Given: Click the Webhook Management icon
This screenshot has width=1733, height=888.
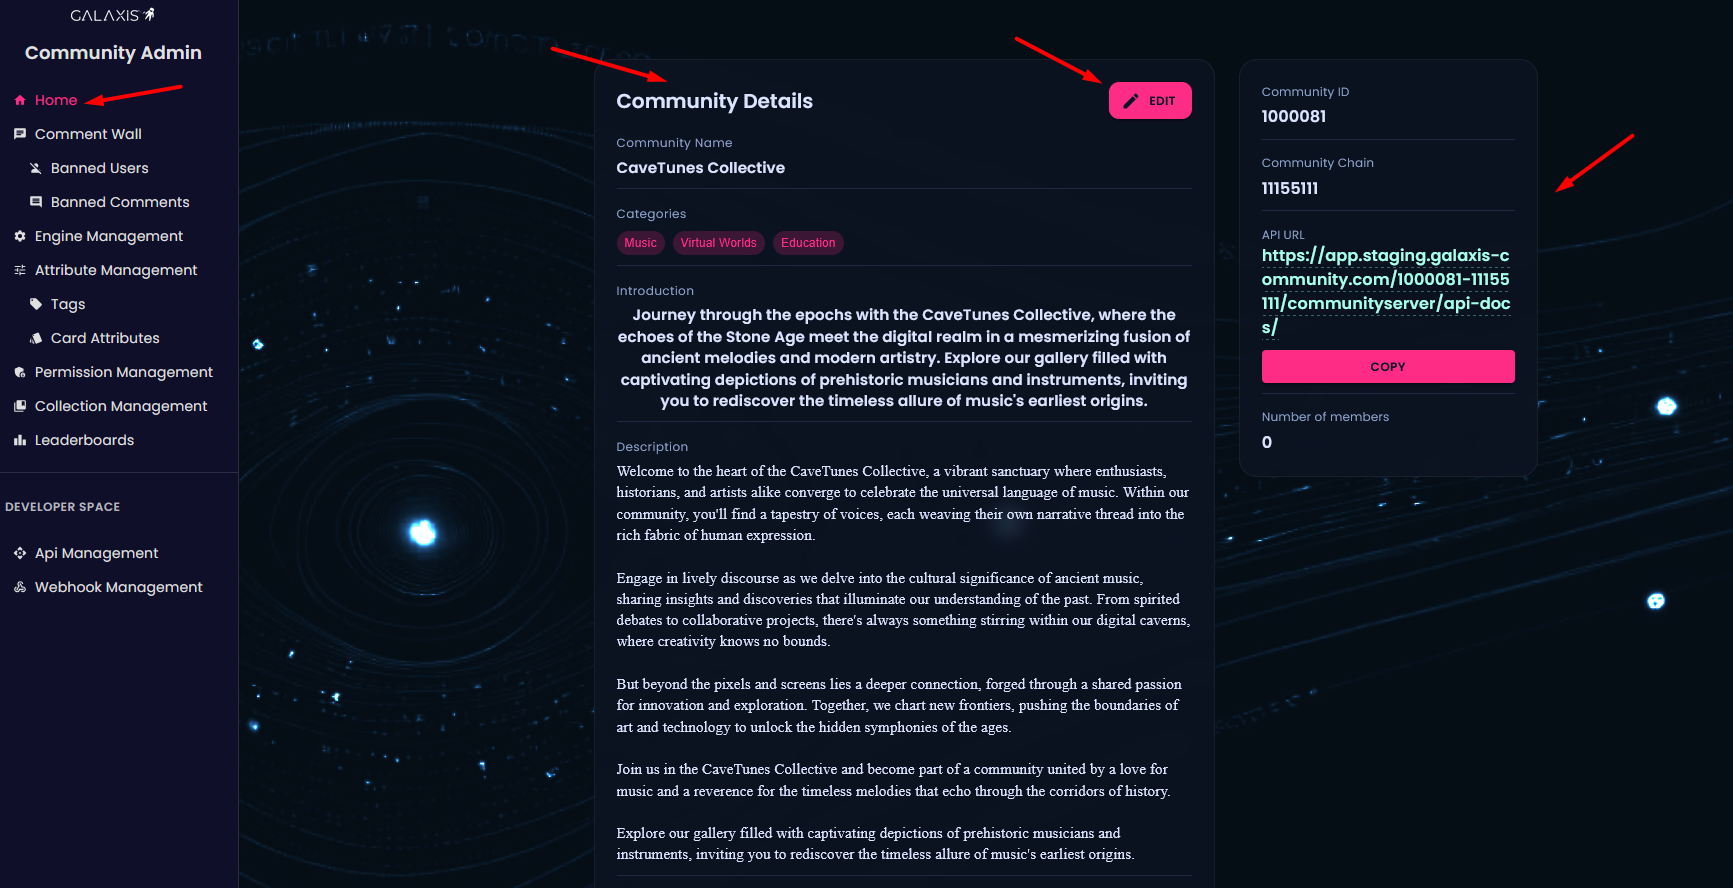Looking at the screenshot, I should (x=20, y=587).
